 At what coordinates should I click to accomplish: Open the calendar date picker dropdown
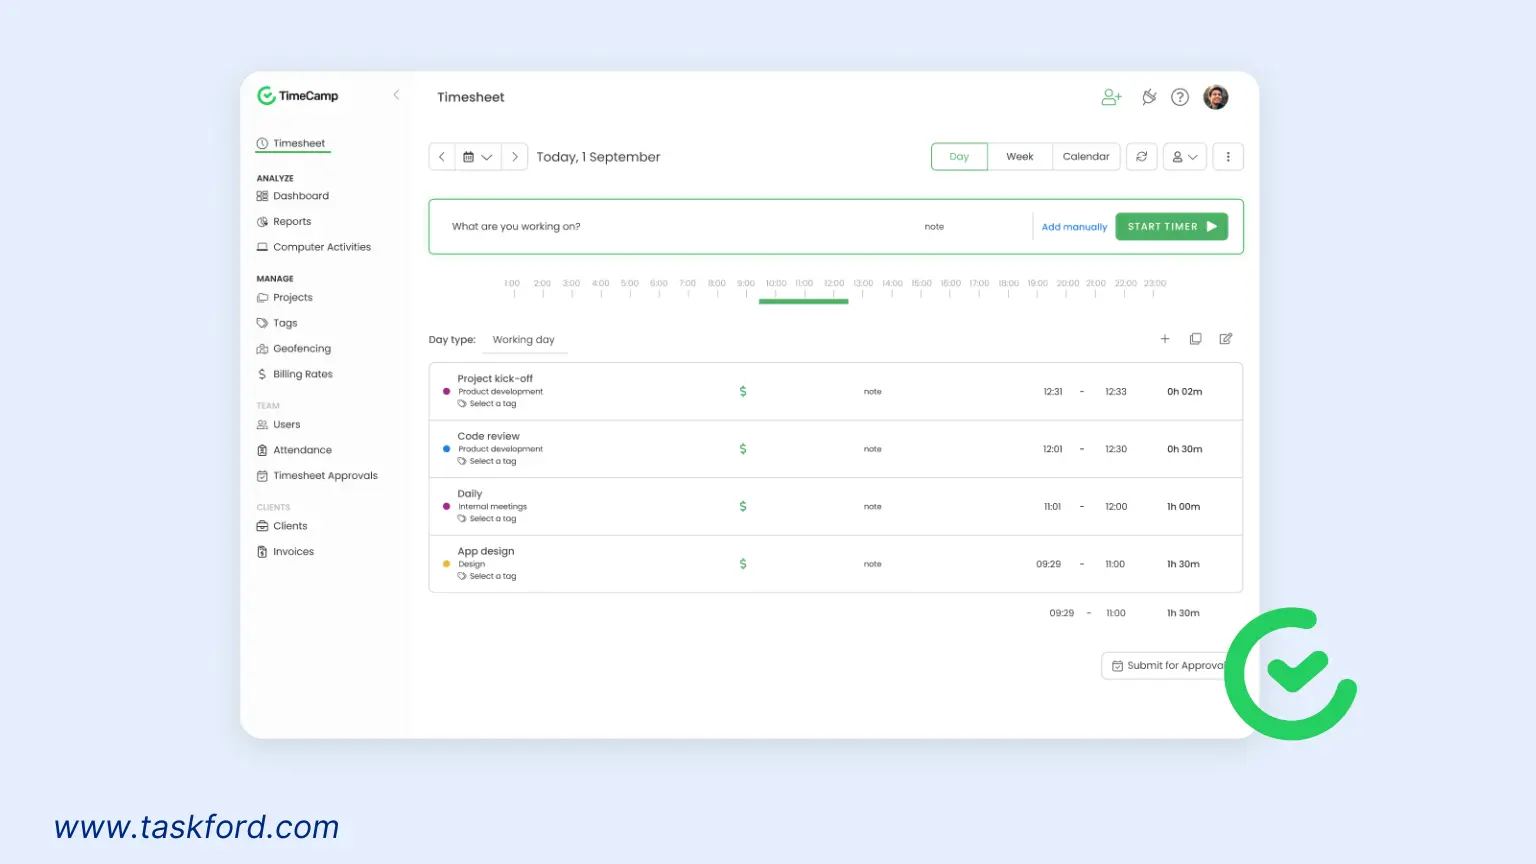tap(478, 157)
